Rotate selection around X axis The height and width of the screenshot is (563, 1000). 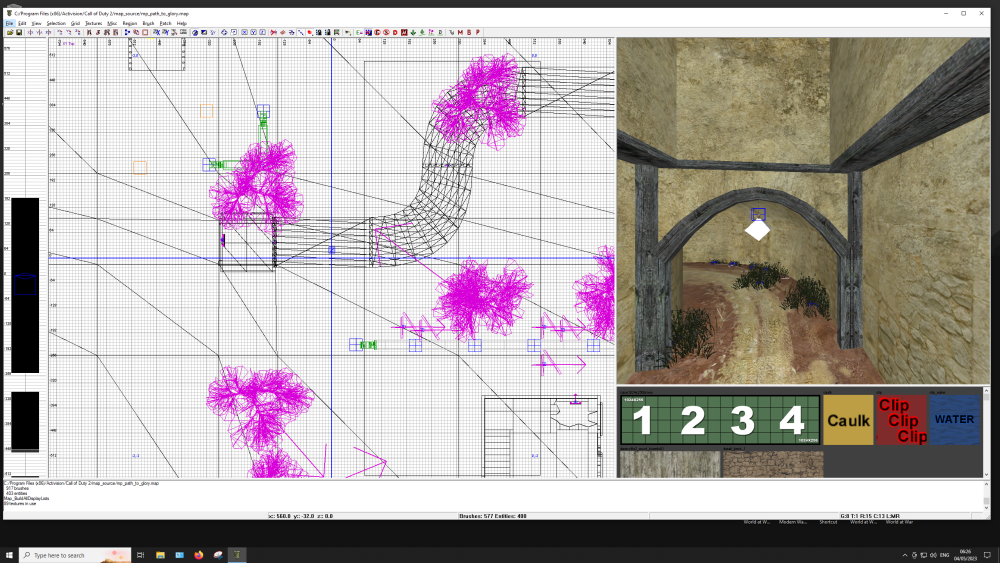click(x=60, y=32)
